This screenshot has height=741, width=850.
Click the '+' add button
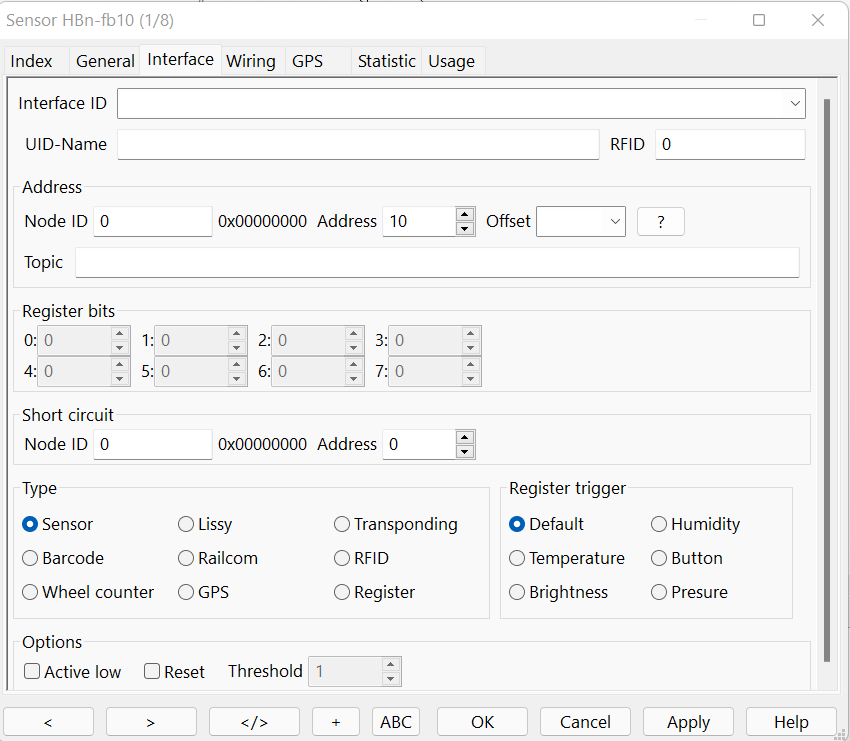336,722
